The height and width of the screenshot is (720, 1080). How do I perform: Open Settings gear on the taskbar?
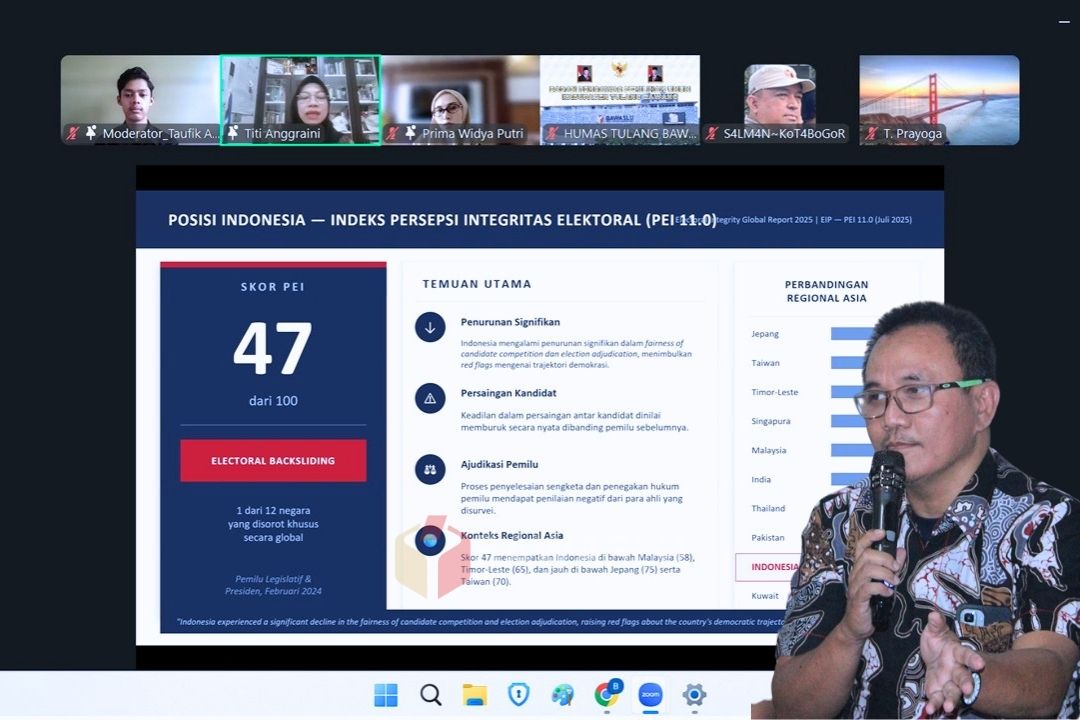tap(694, 695)
